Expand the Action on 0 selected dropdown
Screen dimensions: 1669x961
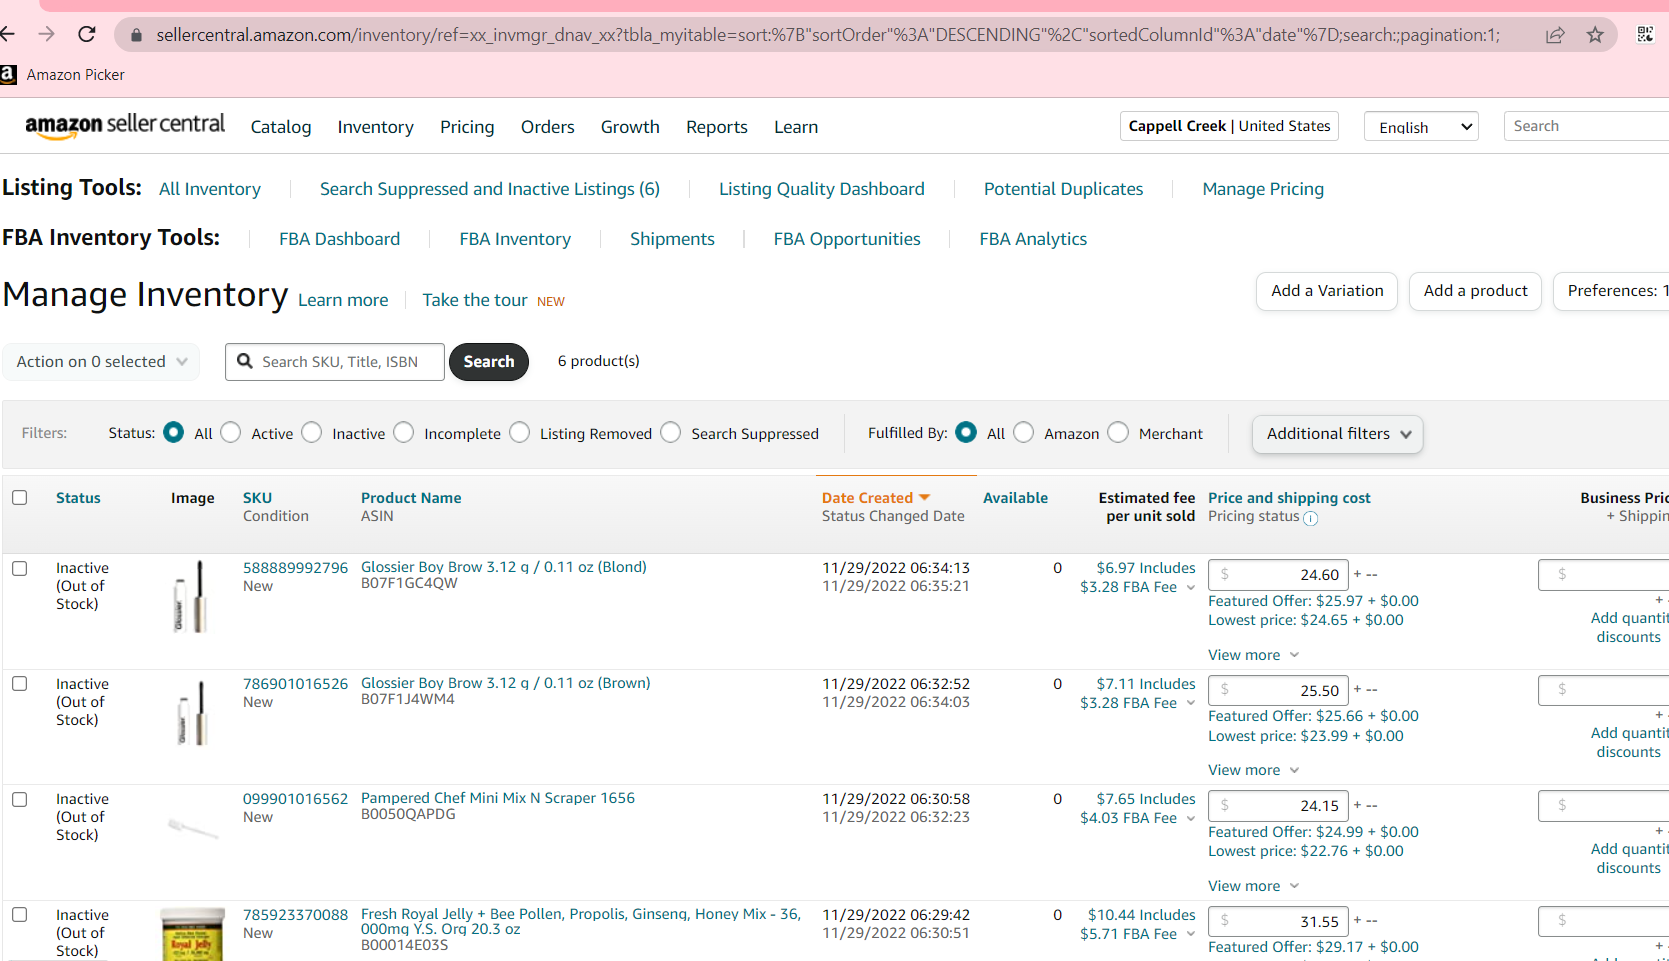(x=101, y=362)
